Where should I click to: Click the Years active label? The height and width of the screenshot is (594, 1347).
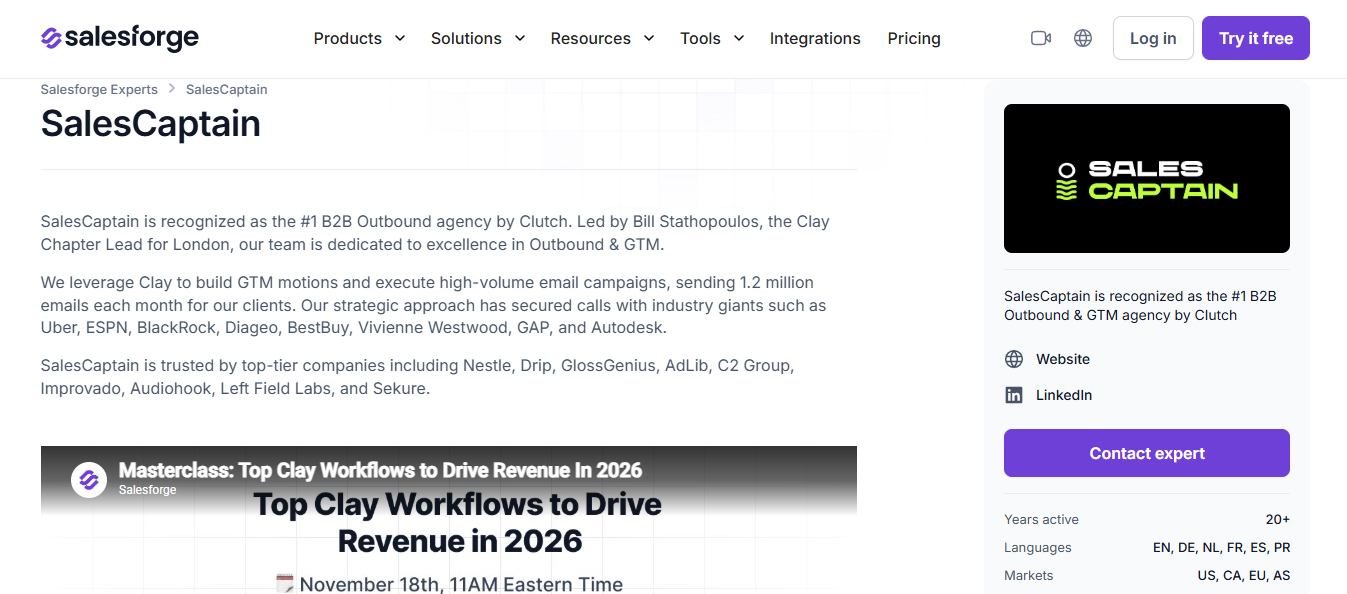point(1041,519)
